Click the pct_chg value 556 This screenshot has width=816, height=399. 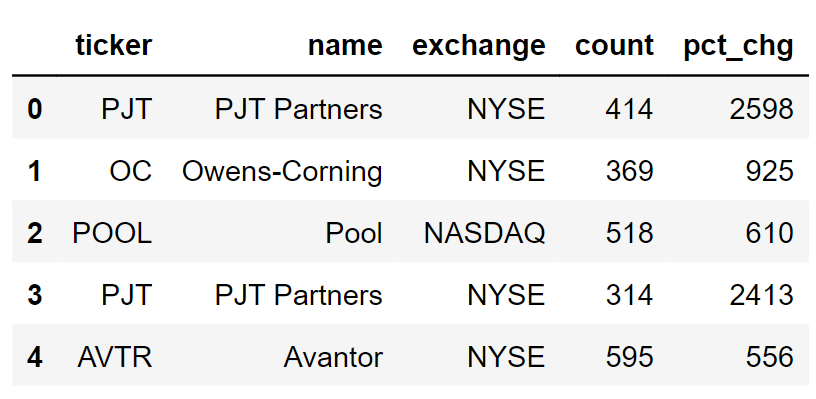(770, 357)
